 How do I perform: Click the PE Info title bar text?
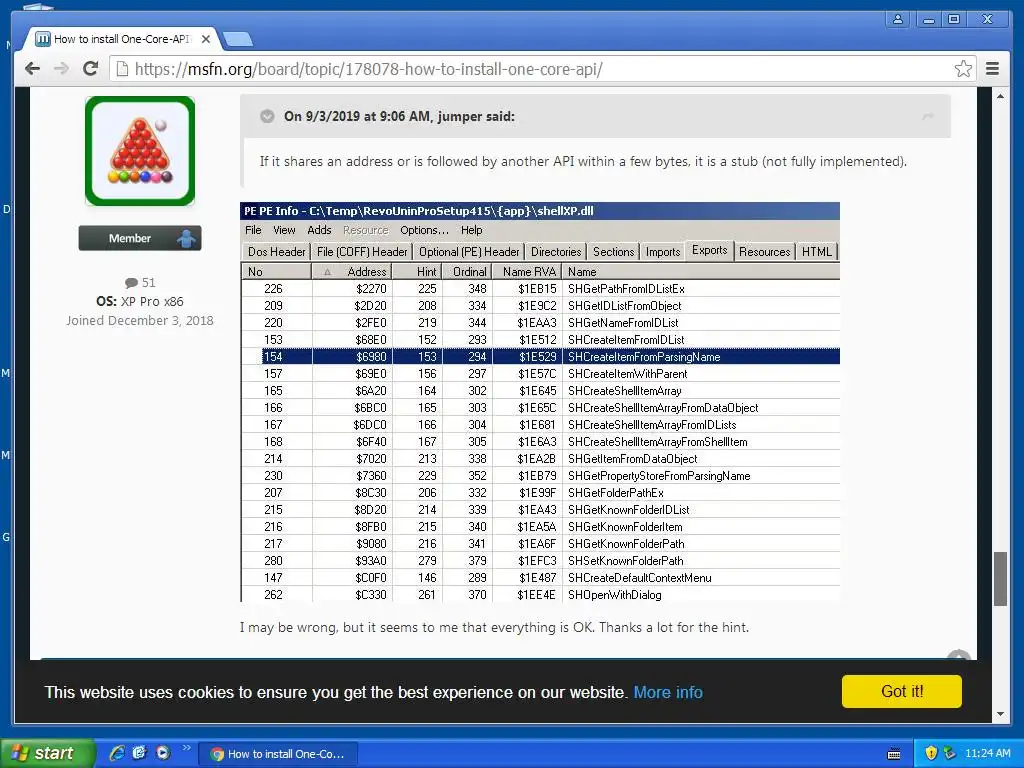[419, 211]
